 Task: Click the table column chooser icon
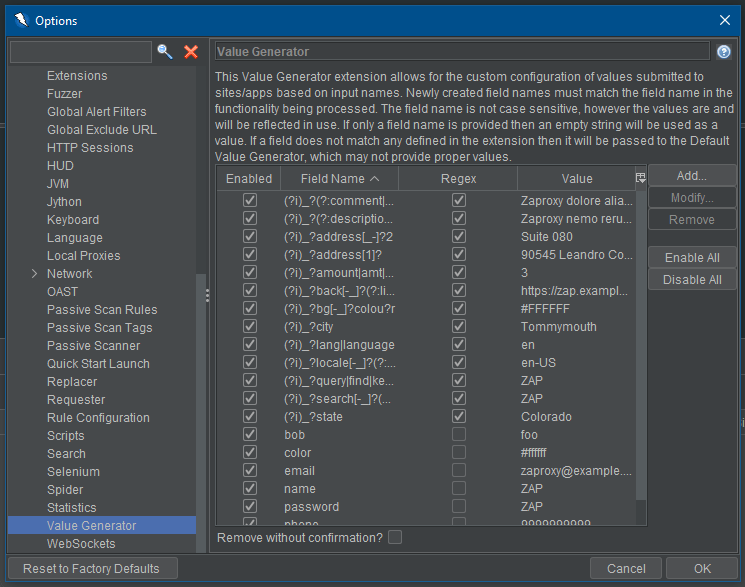tap(641, 178)
